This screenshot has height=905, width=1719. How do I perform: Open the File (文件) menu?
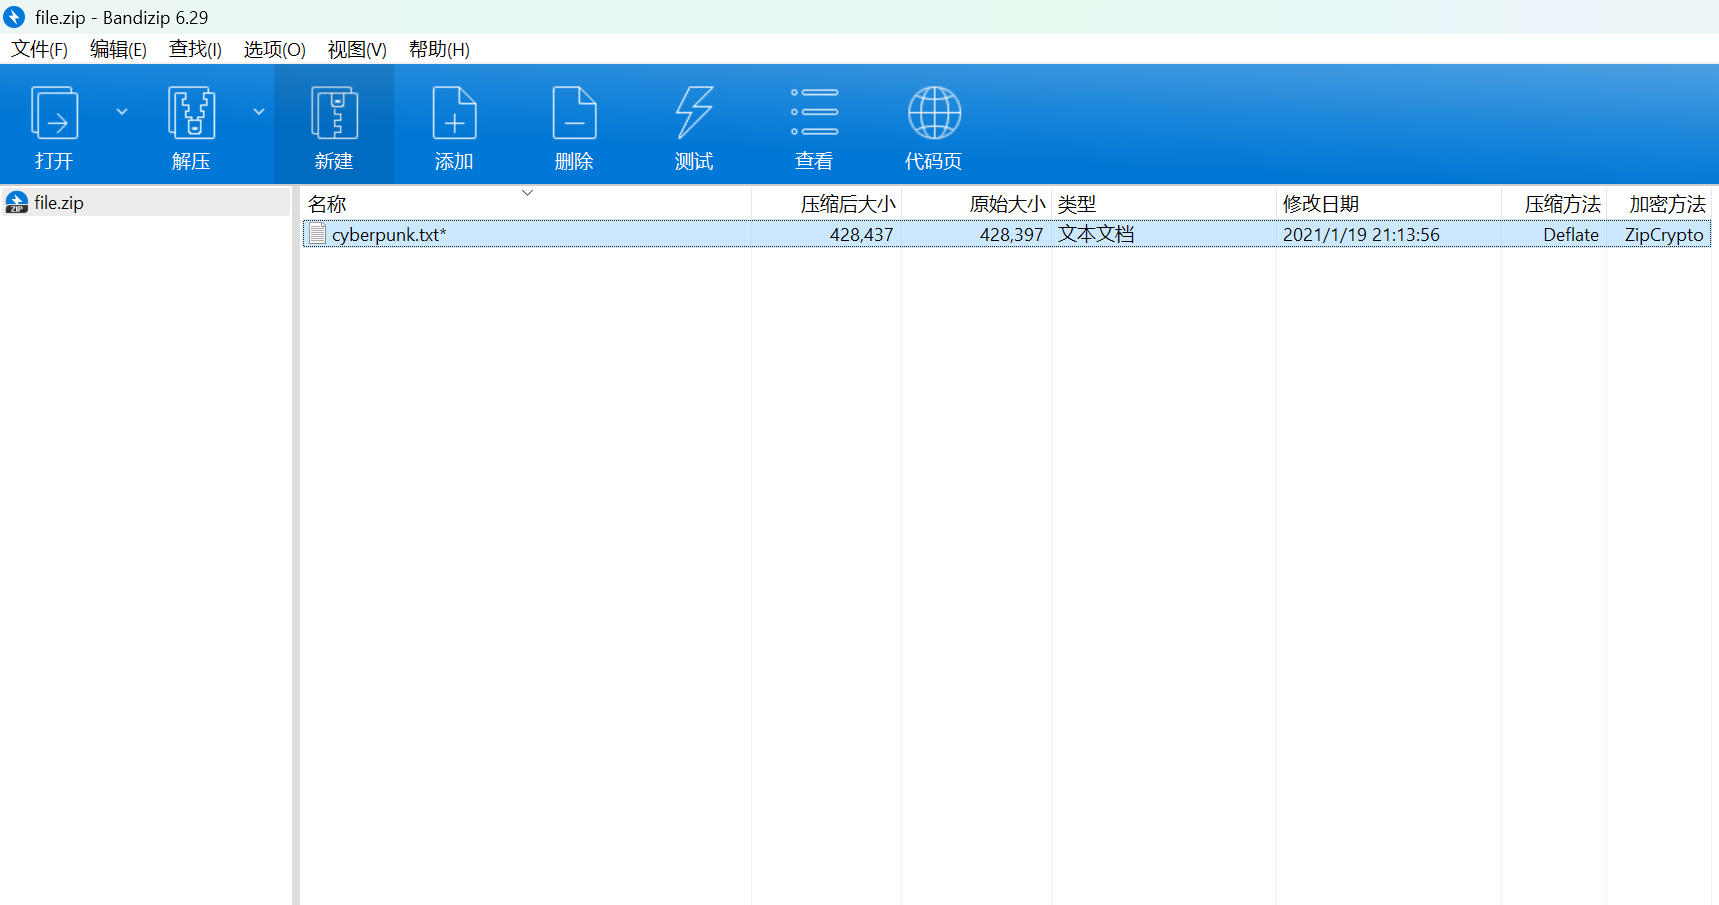tap(39, 50)
